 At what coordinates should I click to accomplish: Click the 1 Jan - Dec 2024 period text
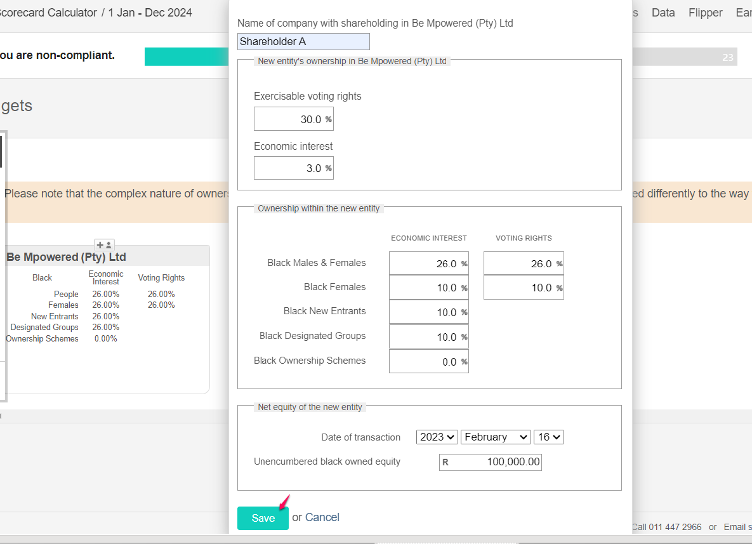click(150, 13)
